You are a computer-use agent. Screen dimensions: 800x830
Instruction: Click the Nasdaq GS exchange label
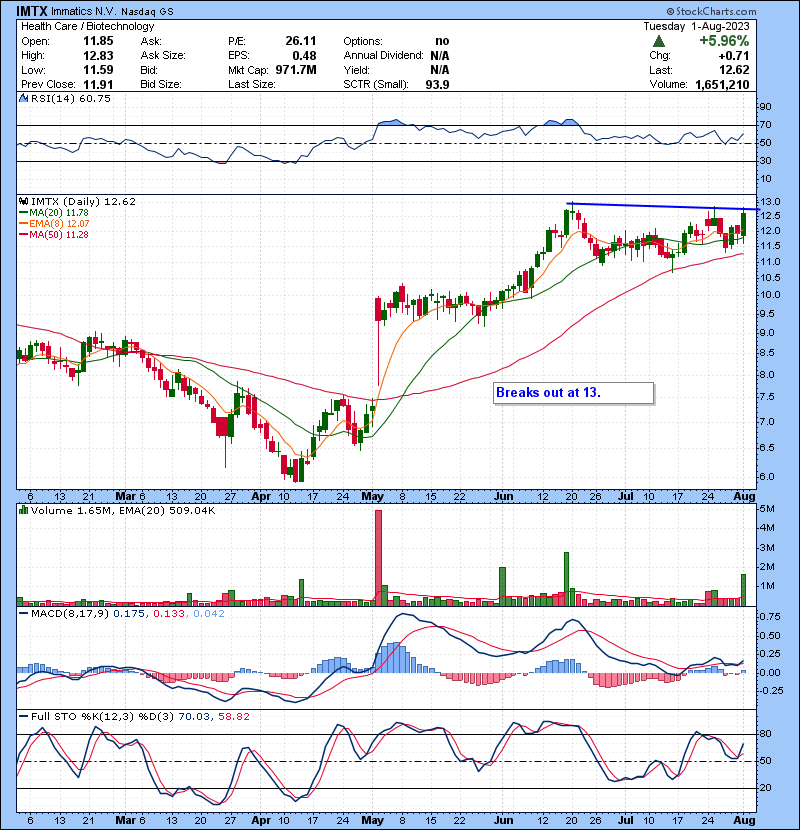[147, 12]
